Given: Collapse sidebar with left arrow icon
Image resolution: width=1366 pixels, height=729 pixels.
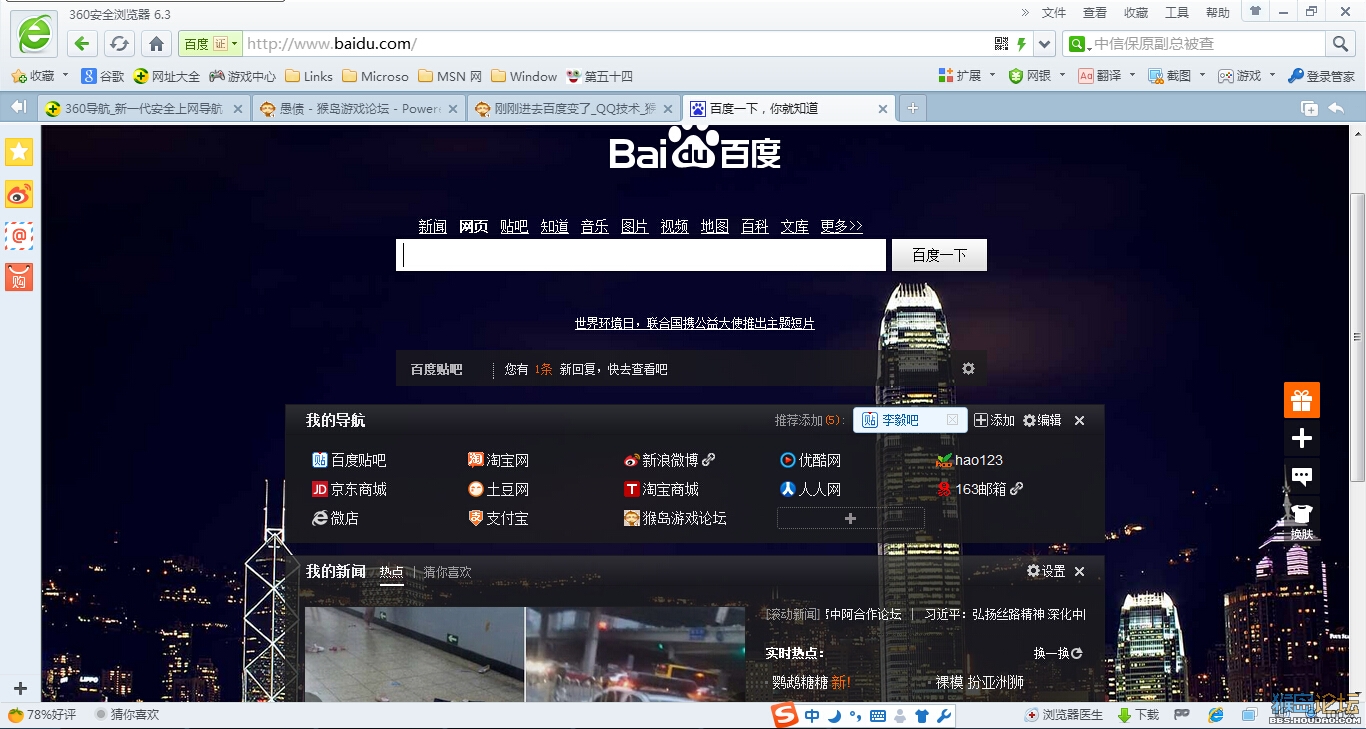Looking at the screenshot, I should [x=18, y=107].
